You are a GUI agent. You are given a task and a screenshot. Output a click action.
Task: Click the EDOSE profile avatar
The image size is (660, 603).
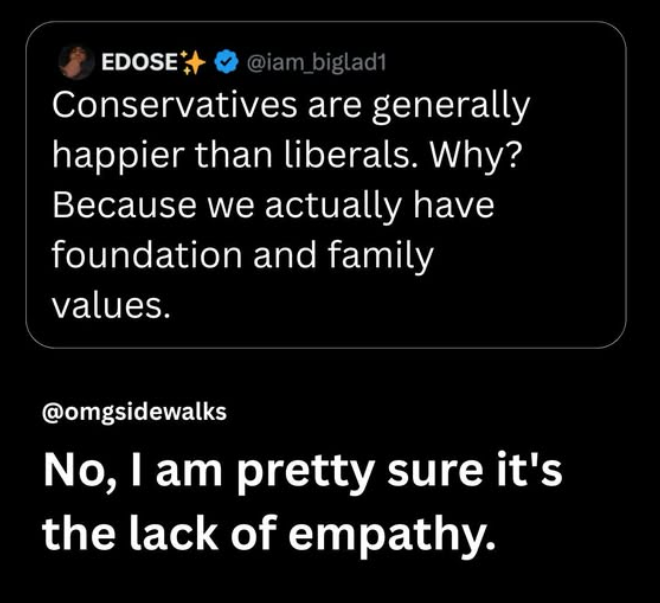(74, 62)
